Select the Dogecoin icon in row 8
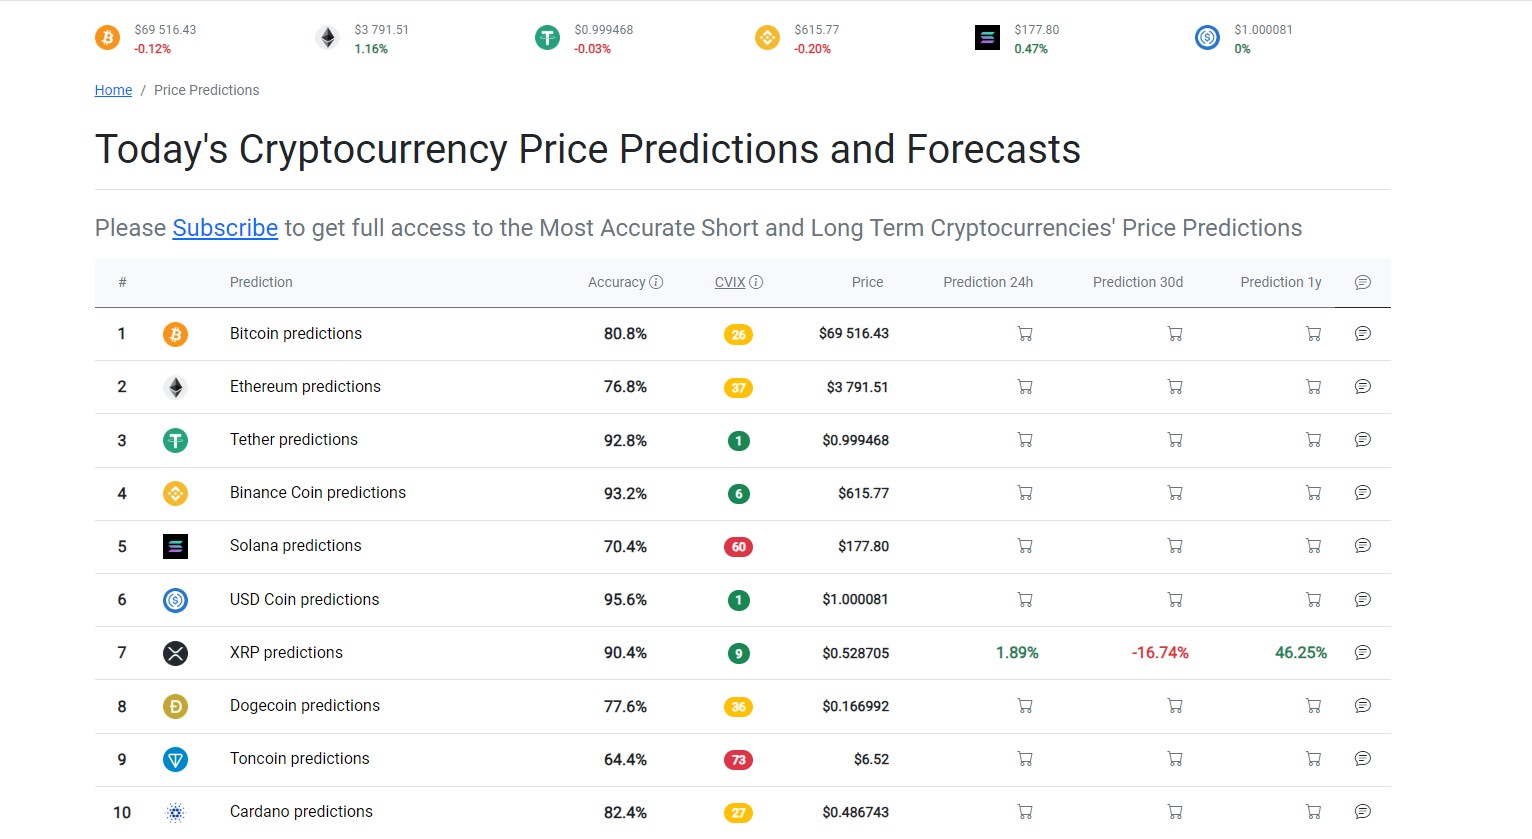The image size is (1532, 839). (176, 706)
